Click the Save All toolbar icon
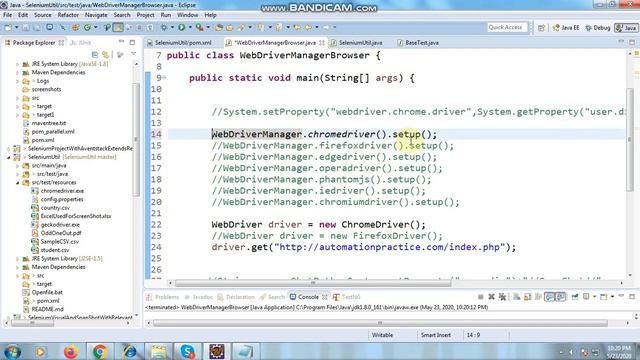The height and width of the screenshot is (360, 640). [37, 27]
